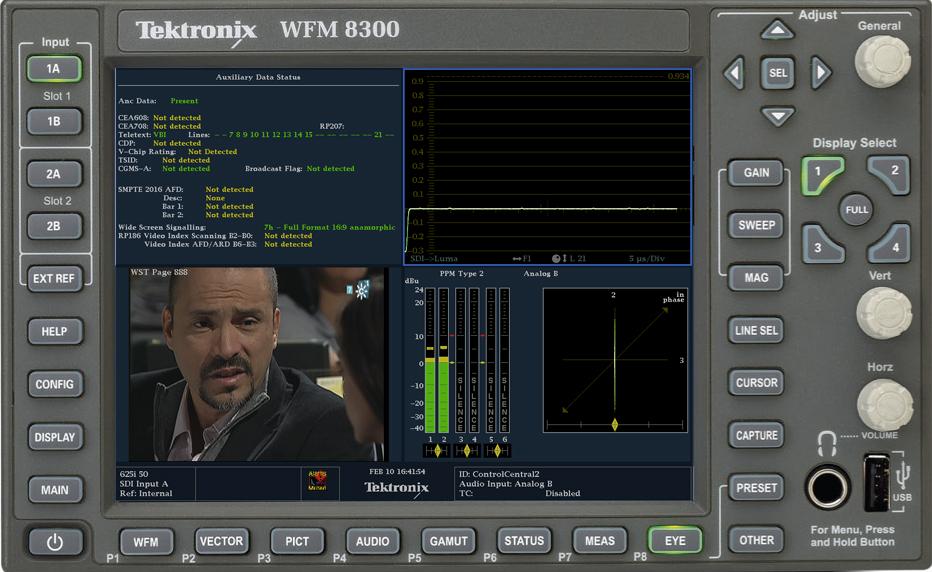Click the SEL select key
The height and width of the screenshot is (572, 932).
(777, 73)
